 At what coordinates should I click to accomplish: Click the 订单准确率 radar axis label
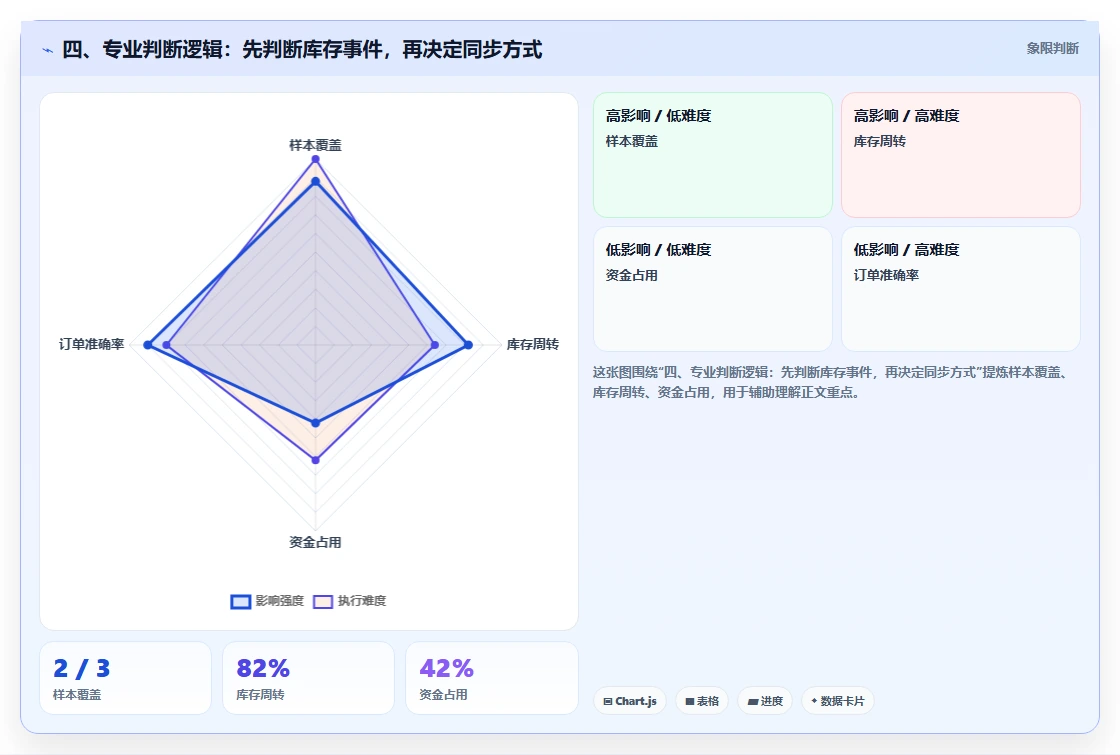91,344
